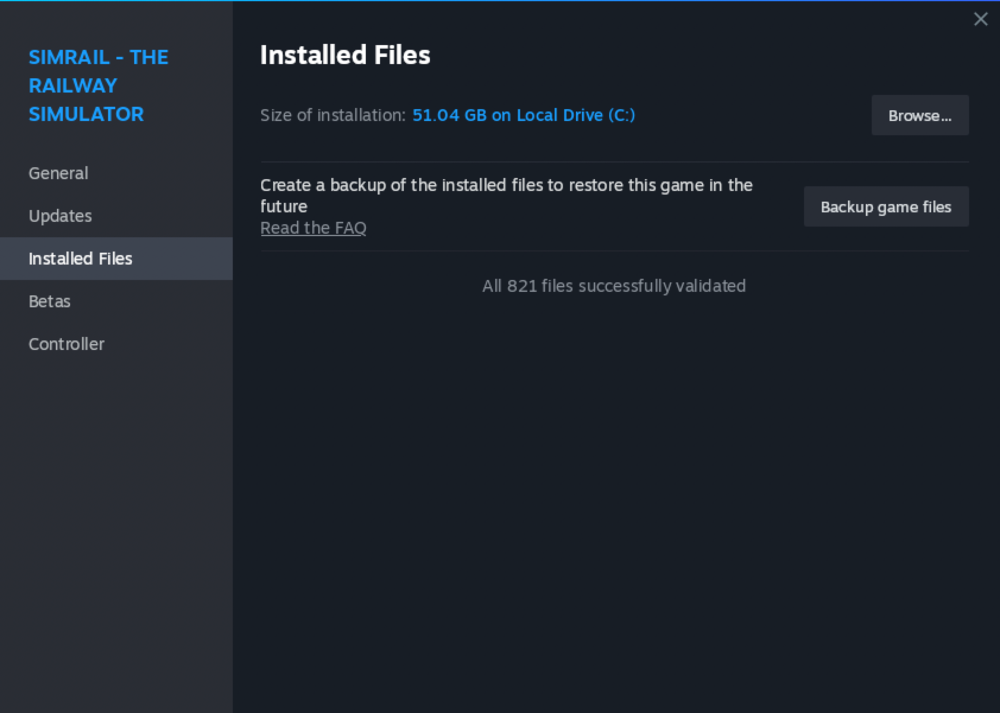Click the Backup game files button
The image size is (1000, 713).
886,206
